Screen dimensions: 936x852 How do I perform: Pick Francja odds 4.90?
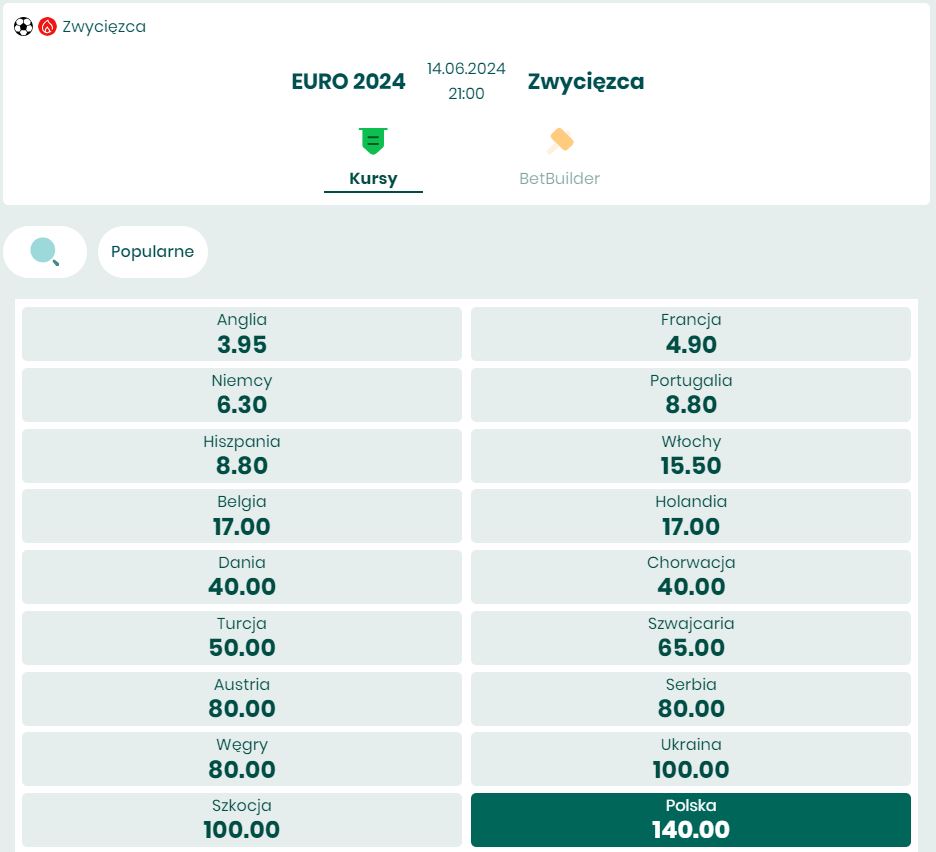coord(691,334)
